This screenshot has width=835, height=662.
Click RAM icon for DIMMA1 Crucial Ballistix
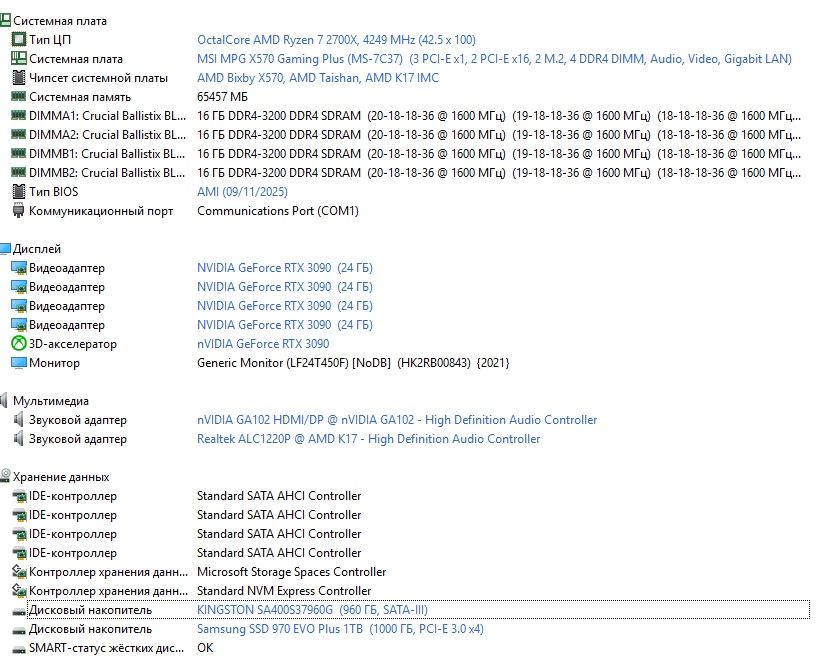(x=19, y=115)
